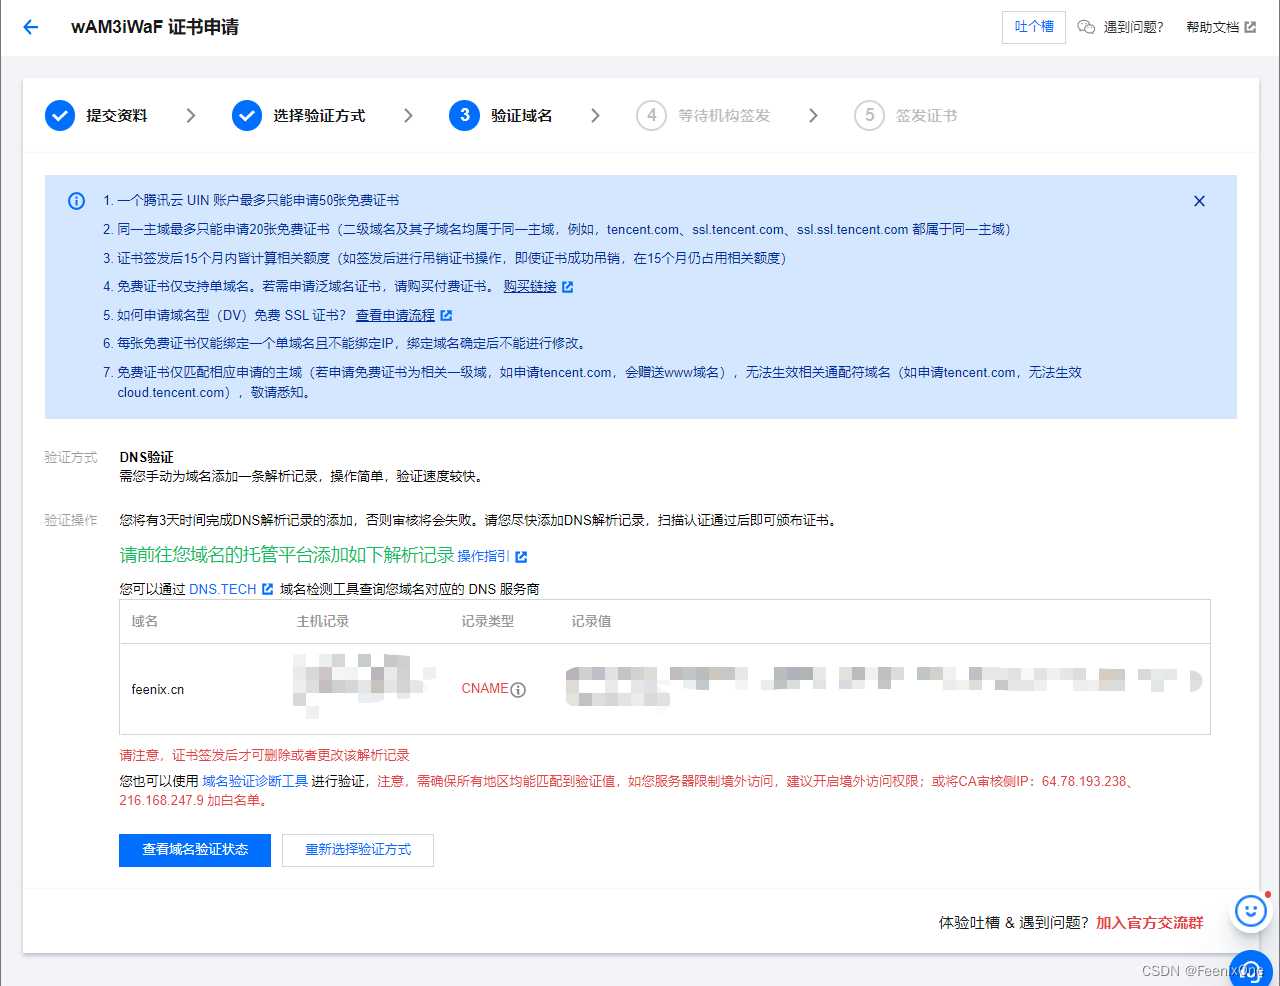This screenshot has height=986, width=1280.
Task: Click the 签发证书 step label
Action: 926,116
